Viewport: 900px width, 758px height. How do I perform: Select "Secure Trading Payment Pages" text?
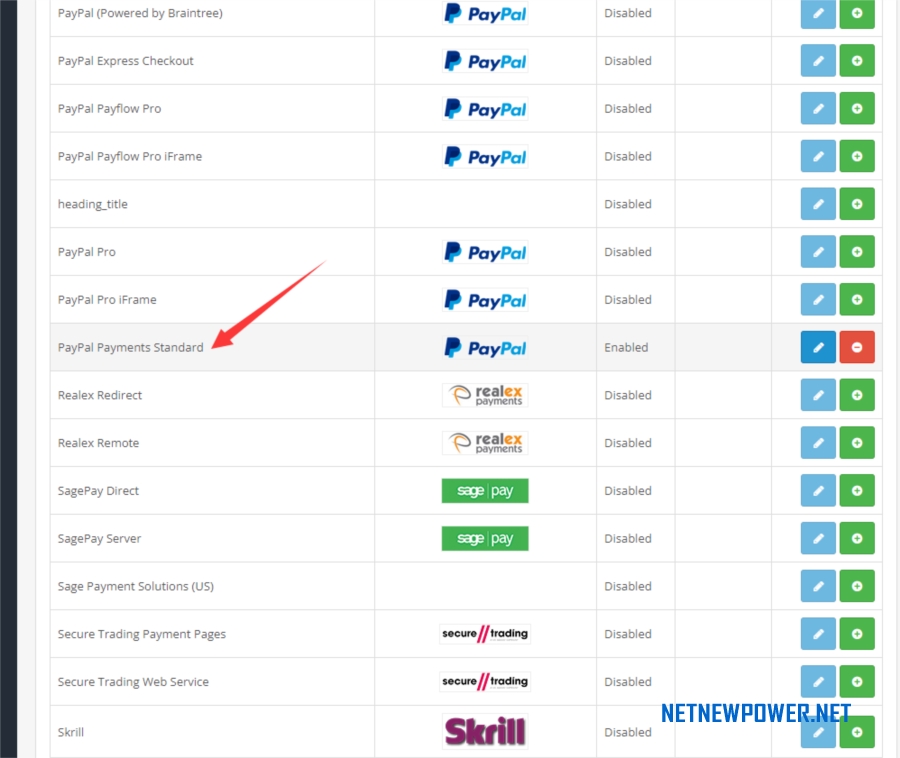(x=142, y=634)
